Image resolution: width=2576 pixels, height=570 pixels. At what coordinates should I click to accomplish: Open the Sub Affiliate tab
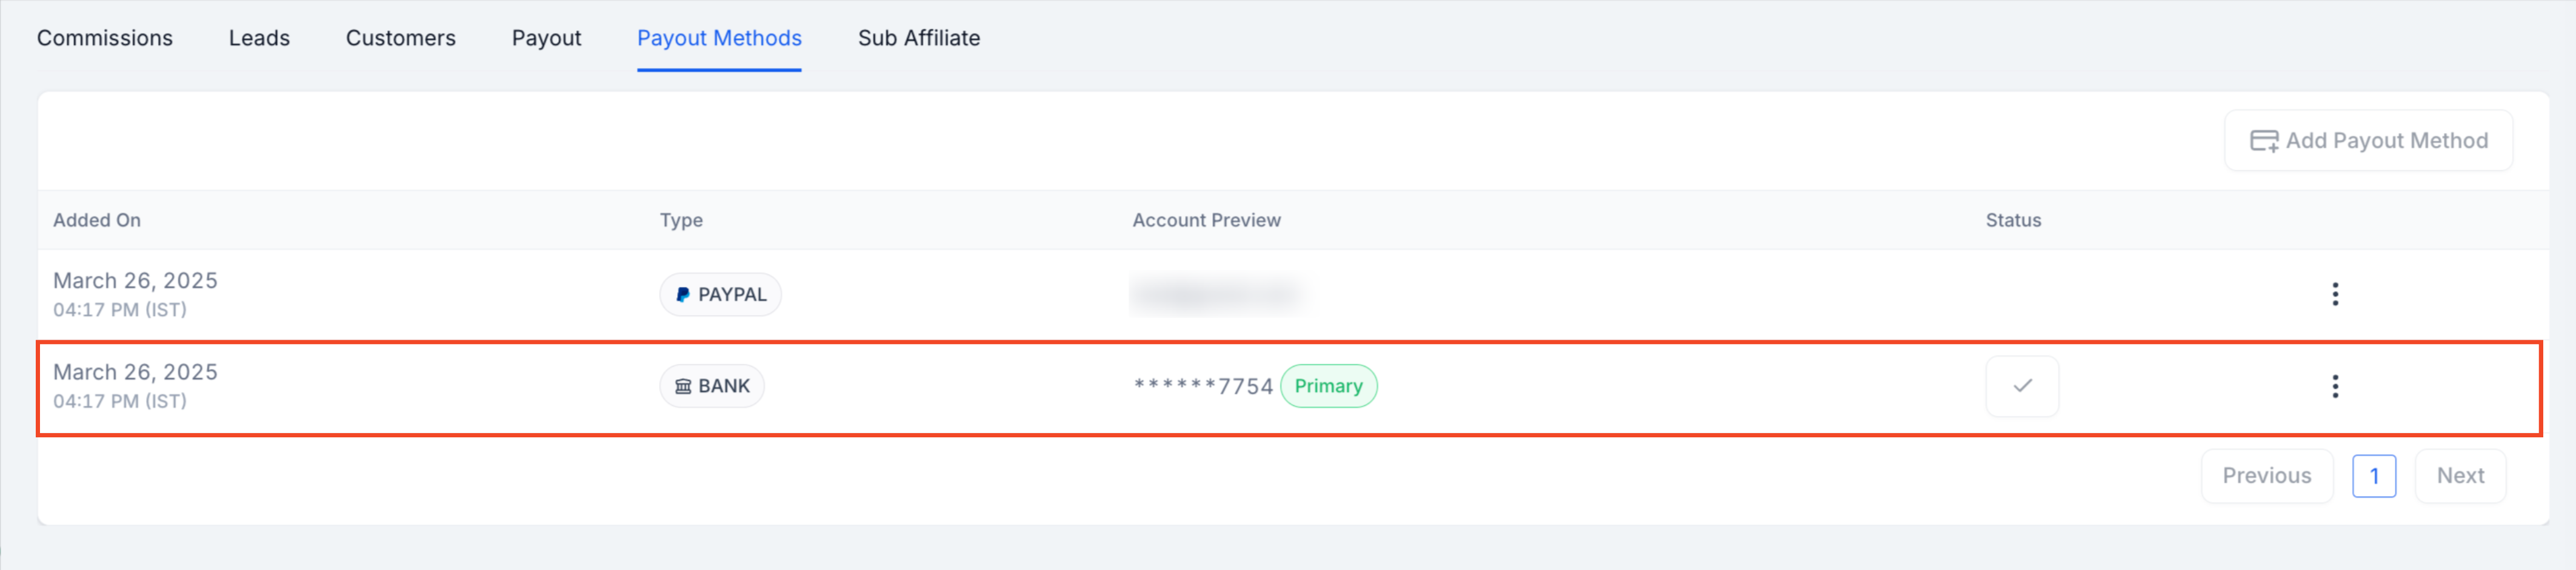point(919,38)
